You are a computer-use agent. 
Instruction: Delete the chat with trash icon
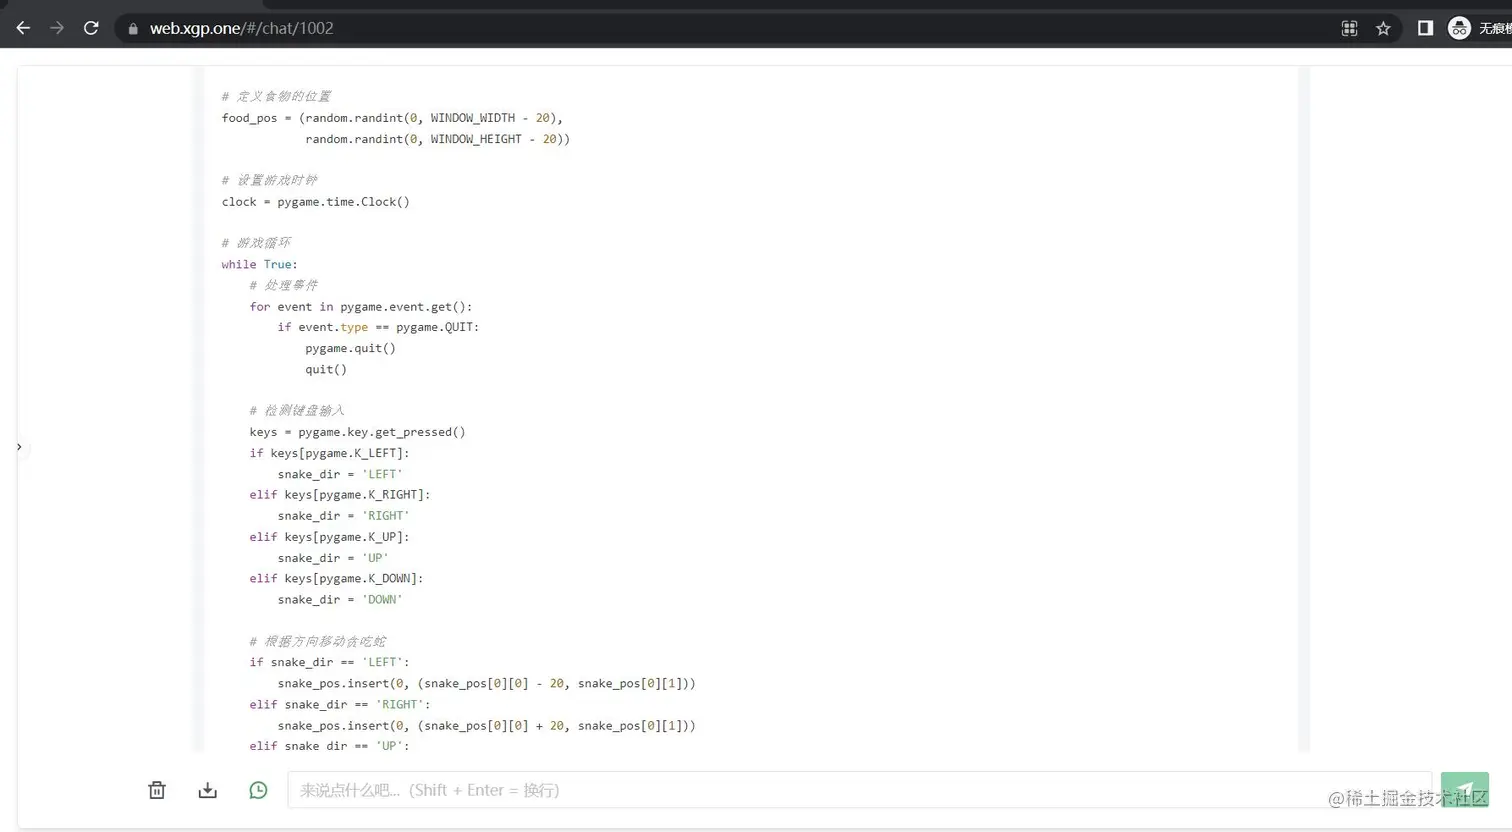(x=157, y=790)
